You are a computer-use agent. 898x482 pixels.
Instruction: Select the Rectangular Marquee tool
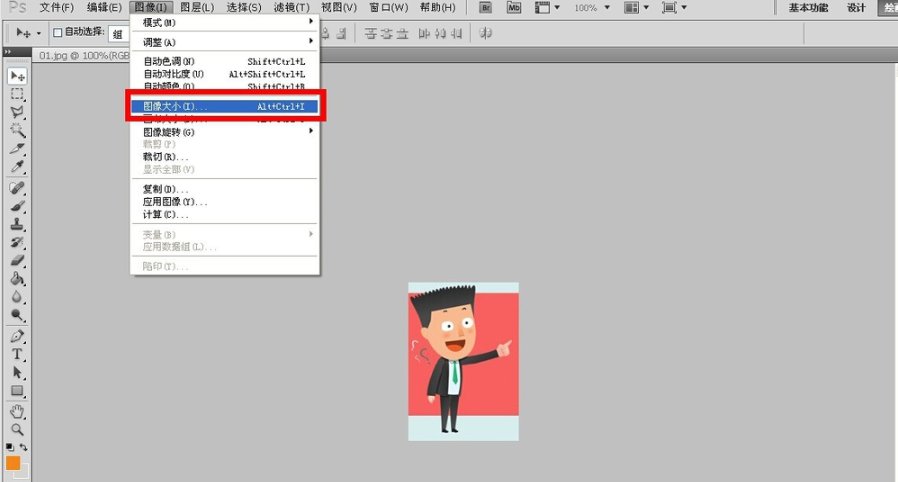click(17, 94)
